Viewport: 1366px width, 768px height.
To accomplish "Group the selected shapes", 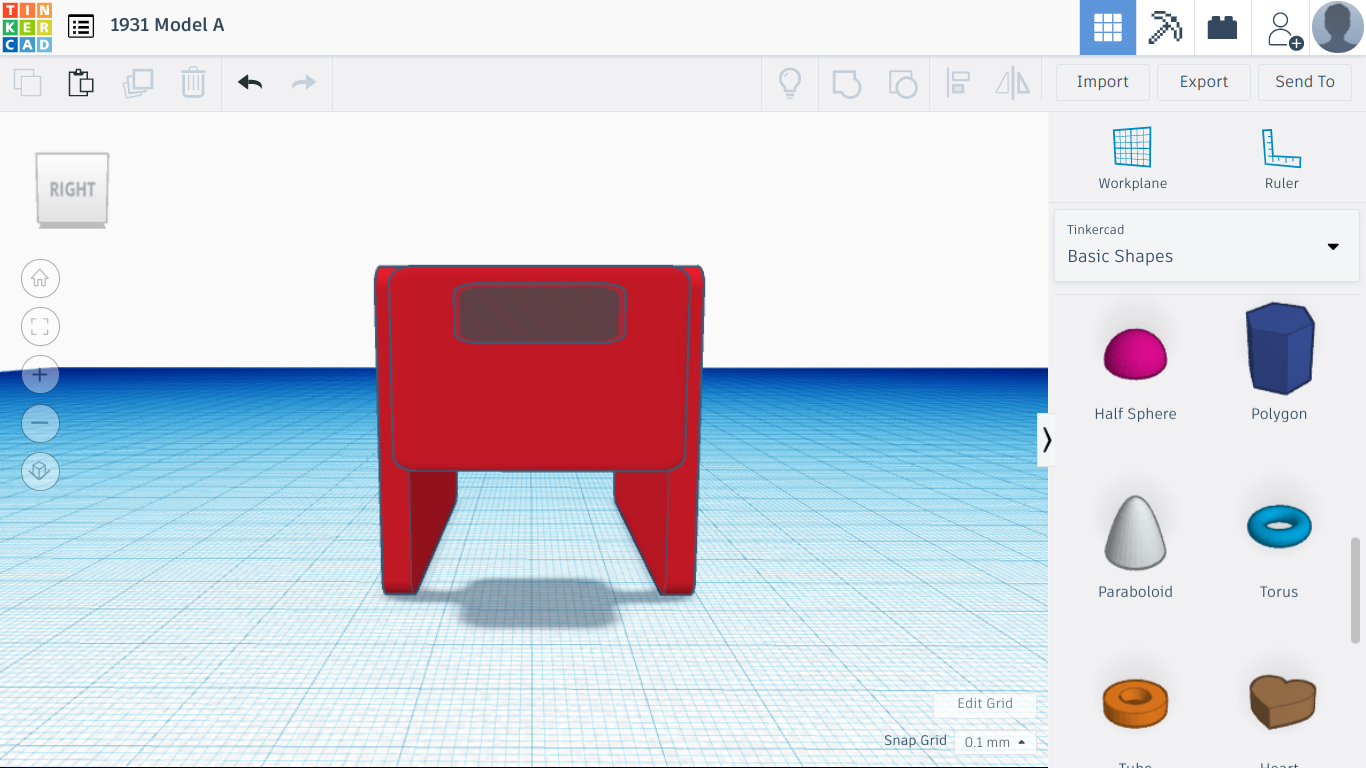I will click(847, 84).
